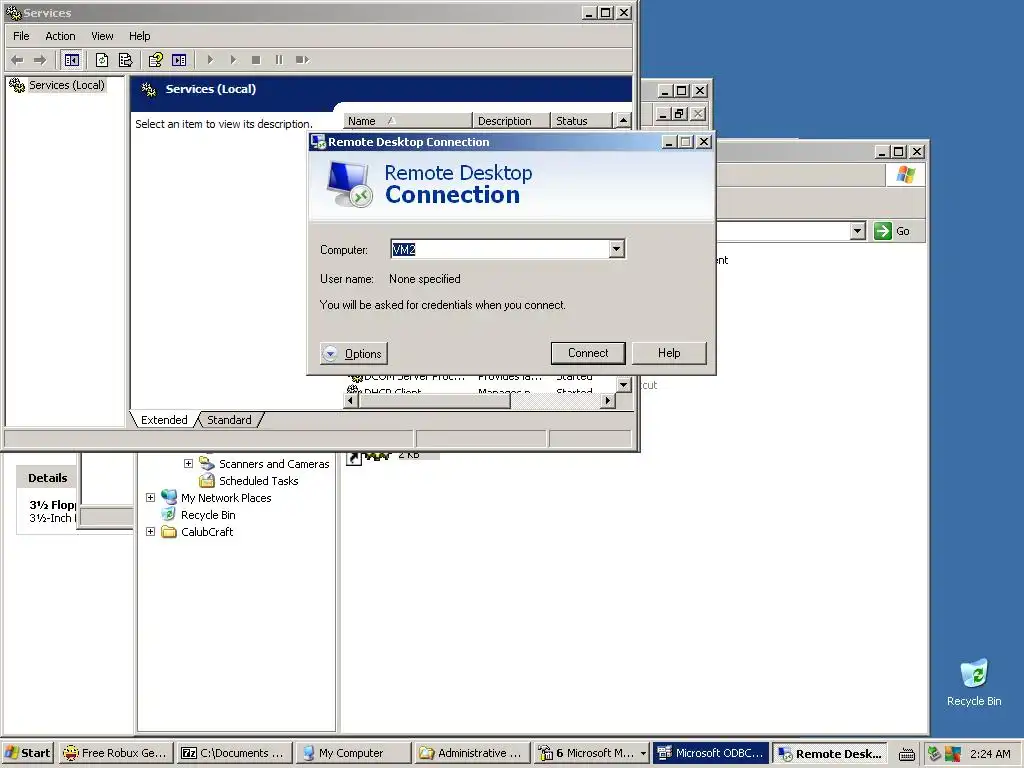Viewport: 1024px width, 768px height.
Task: Click the Forward arrow in Services toolbar
Action: [40, 60]
